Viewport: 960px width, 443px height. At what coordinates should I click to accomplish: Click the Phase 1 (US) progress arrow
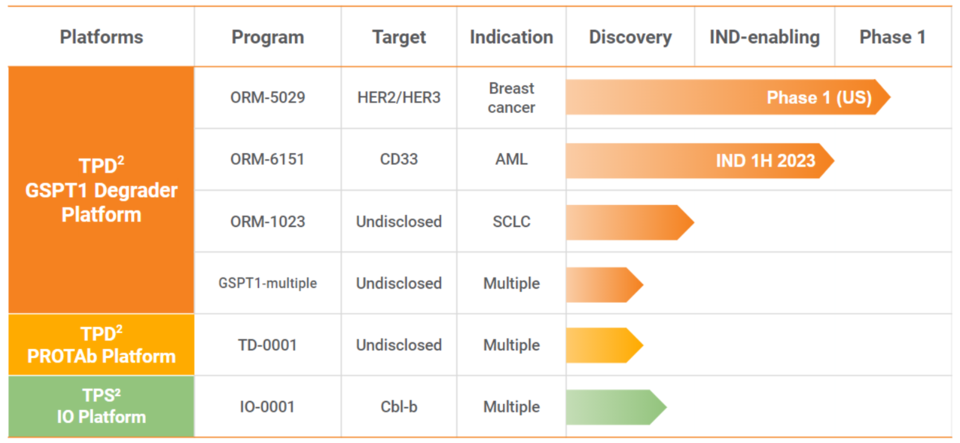(727, 98)
